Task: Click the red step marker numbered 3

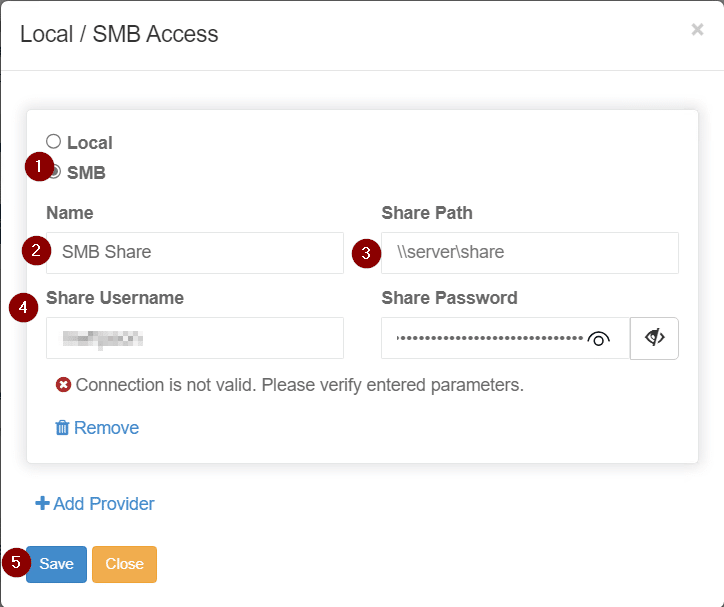Action: coord(365,254)
